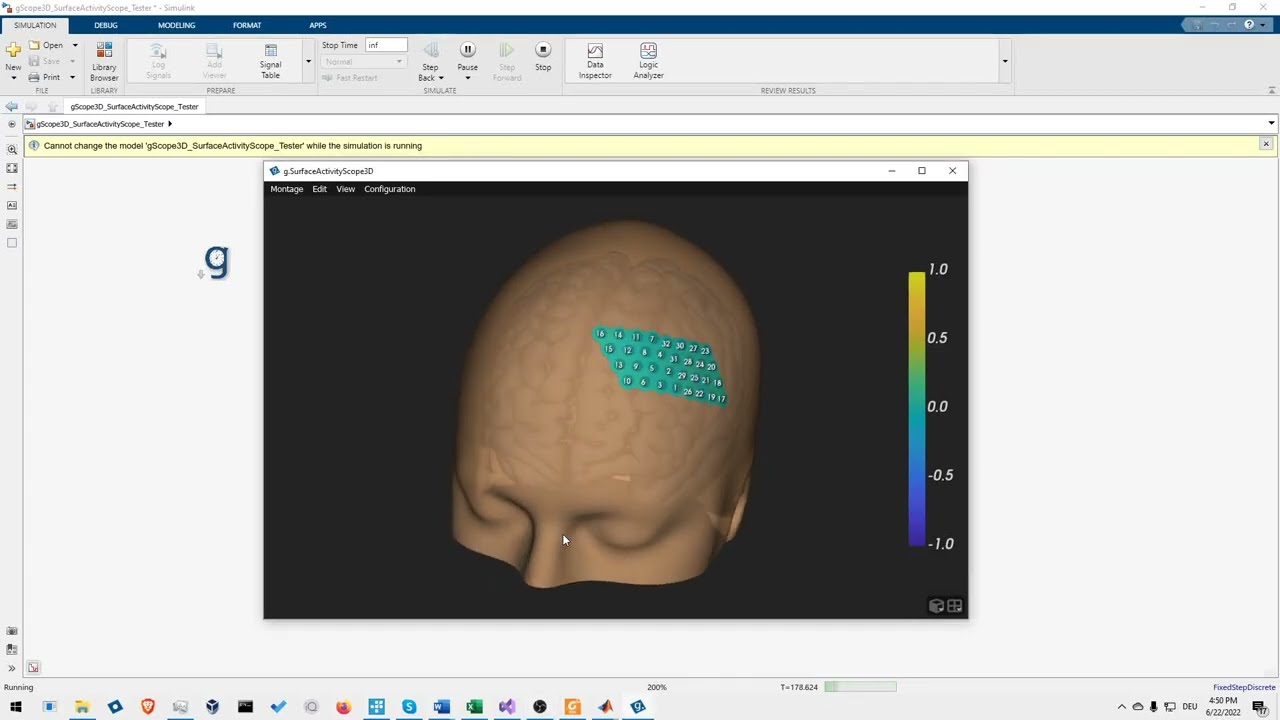Open Word from the taskbar
1280x720 pixels.
point(441,707)
